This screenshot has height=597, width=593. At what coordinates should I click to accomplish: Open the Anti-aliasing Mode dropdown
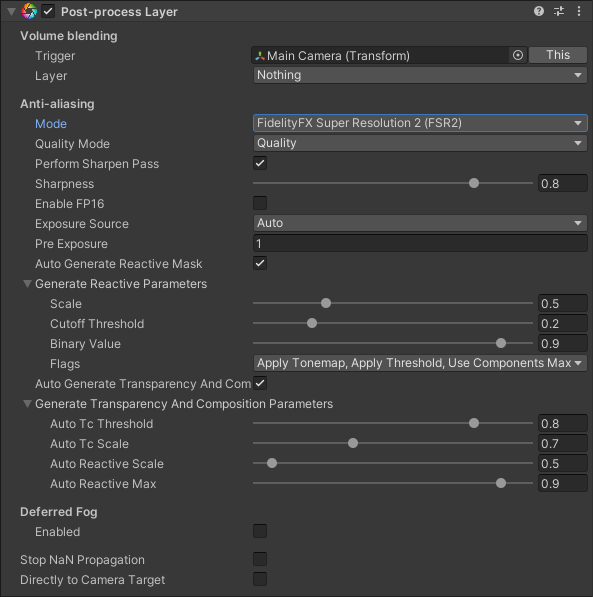[420, 123]
